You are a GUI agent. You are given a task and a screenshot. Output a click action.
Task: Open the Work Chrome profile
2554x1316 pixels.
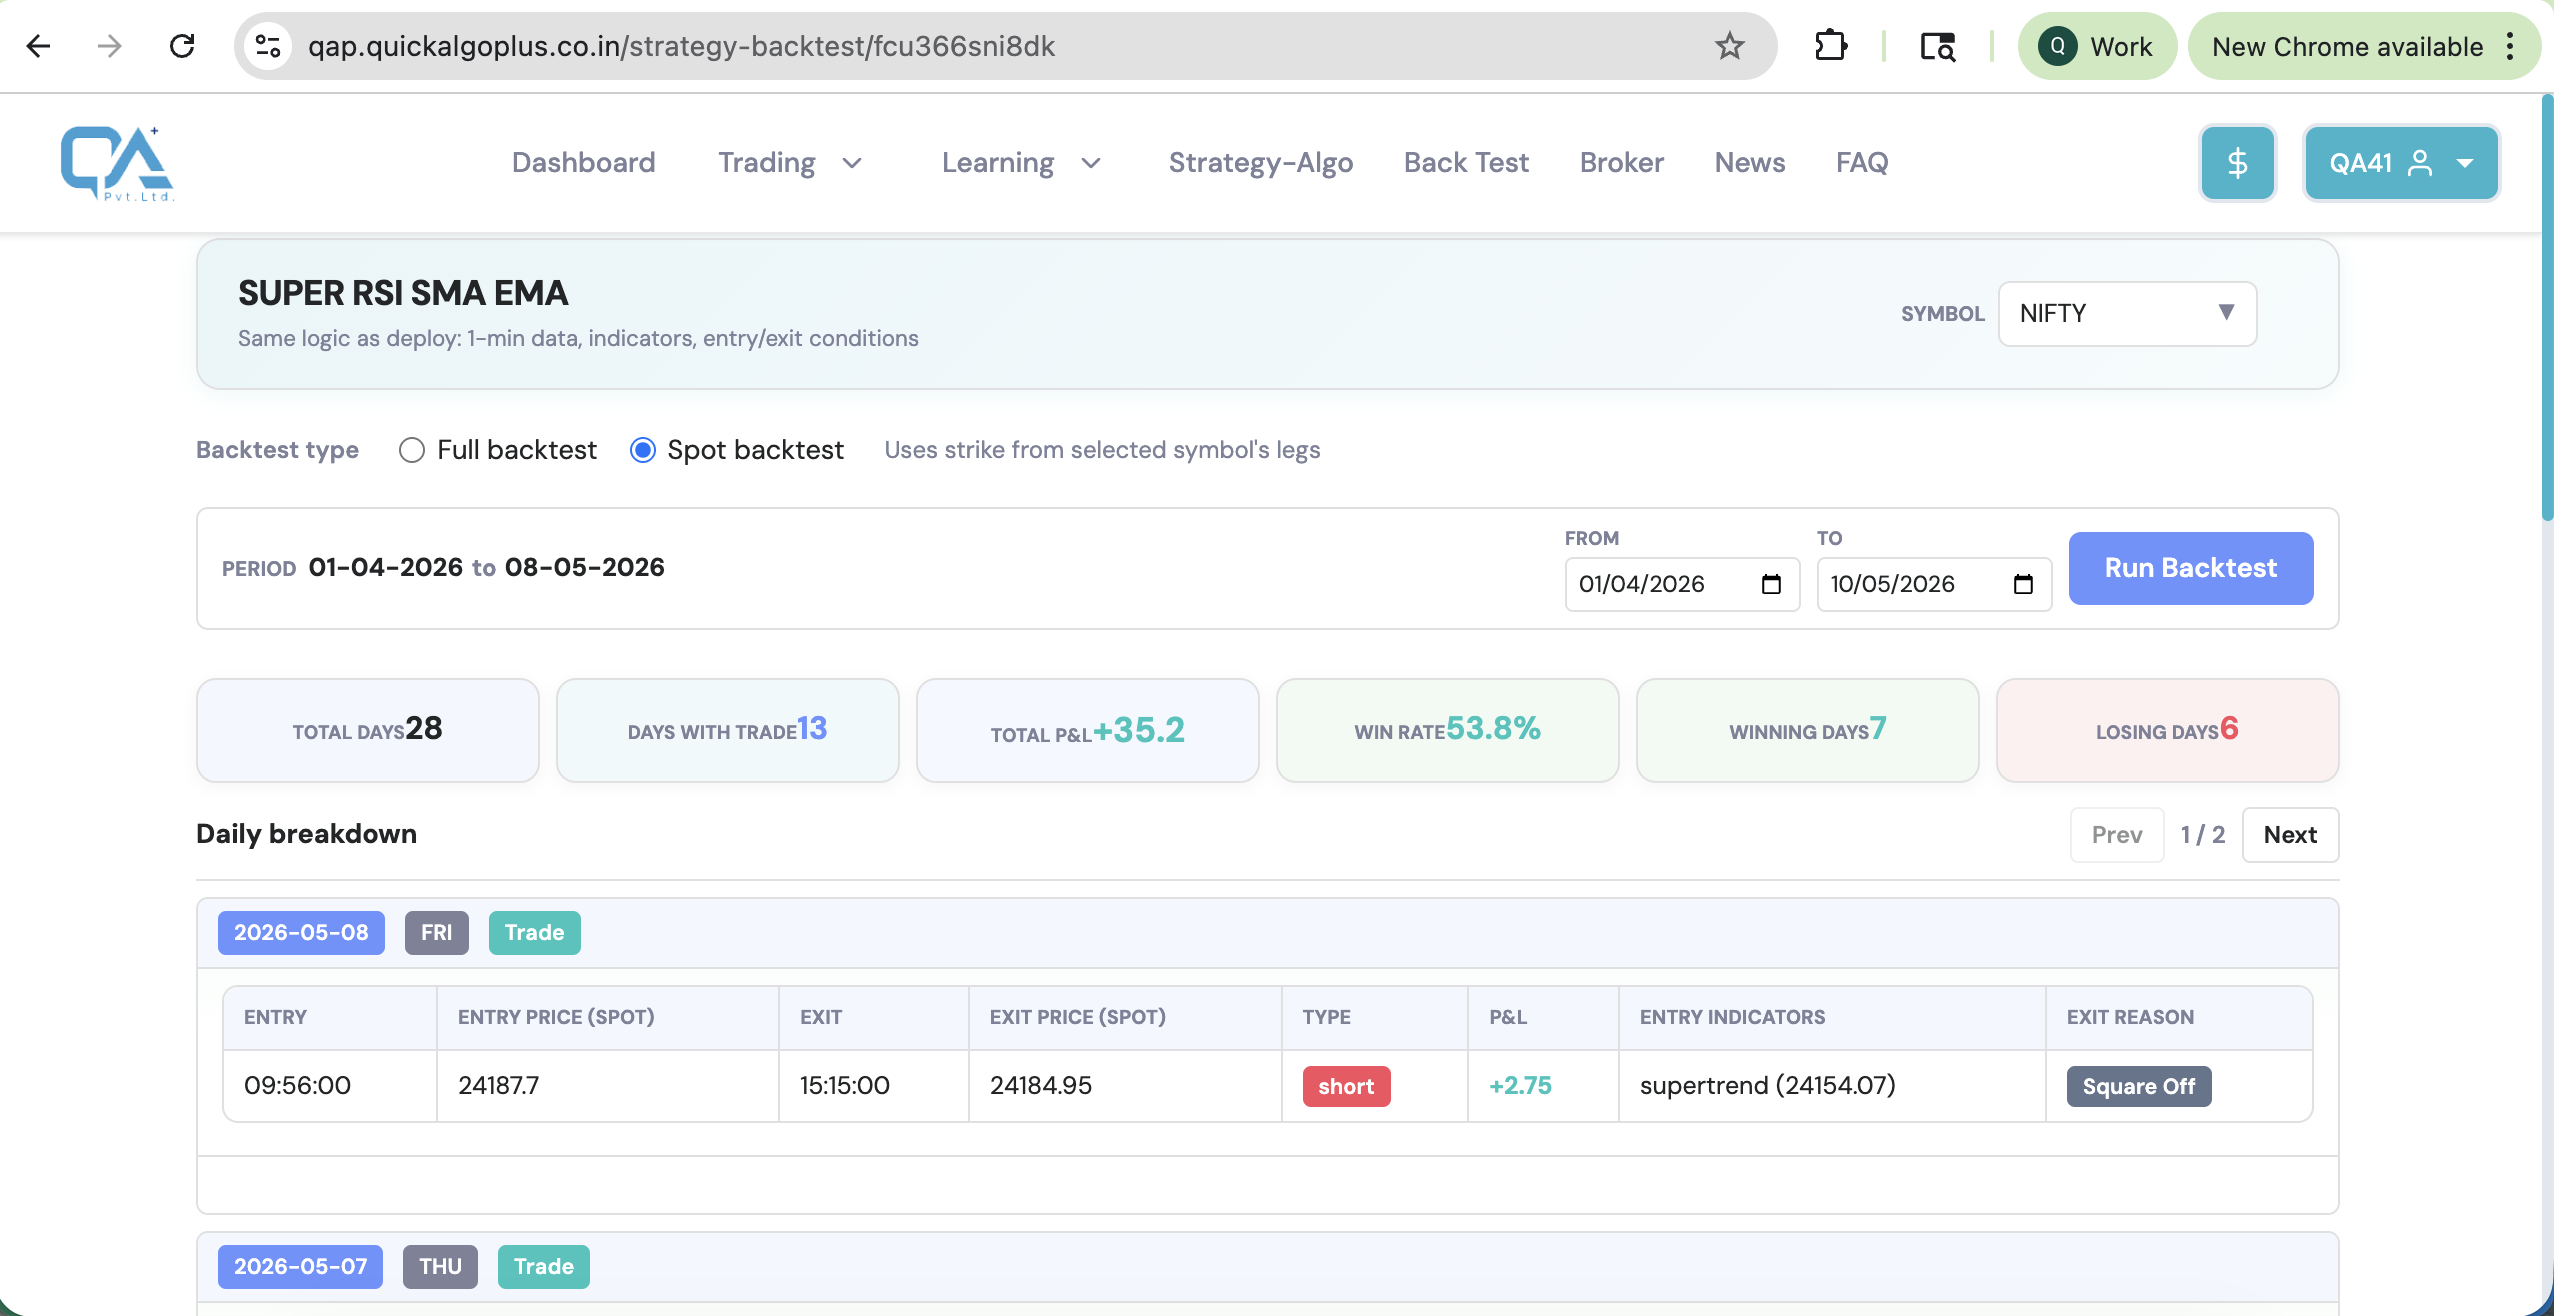2097,46
